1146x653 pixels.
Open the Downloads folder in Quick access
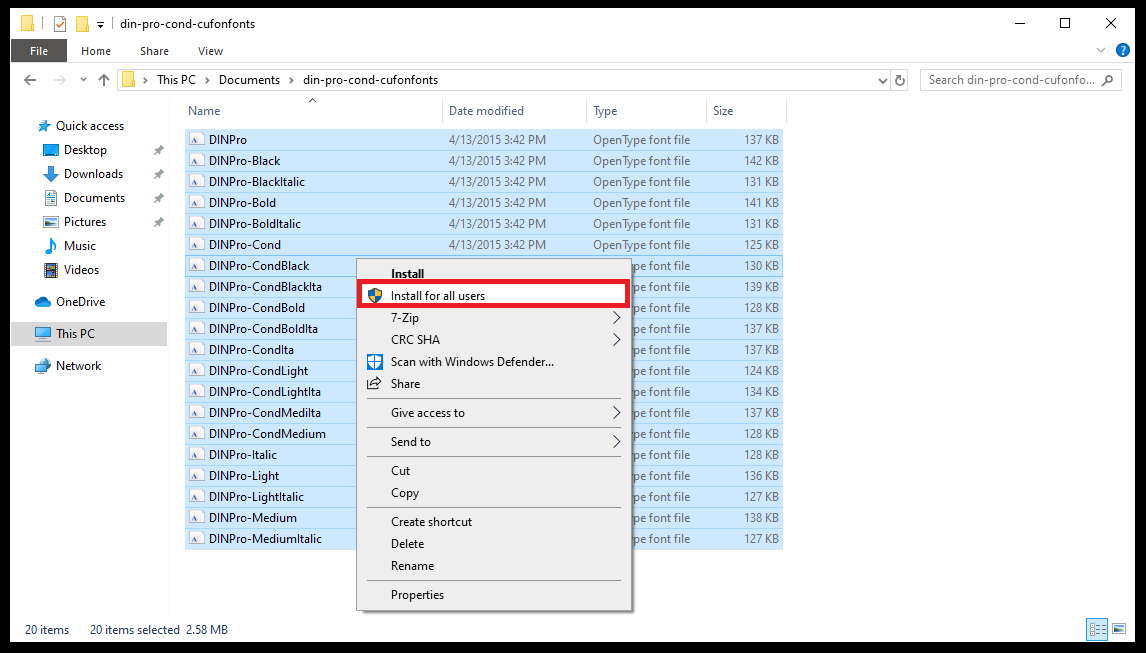click(93, 174)
